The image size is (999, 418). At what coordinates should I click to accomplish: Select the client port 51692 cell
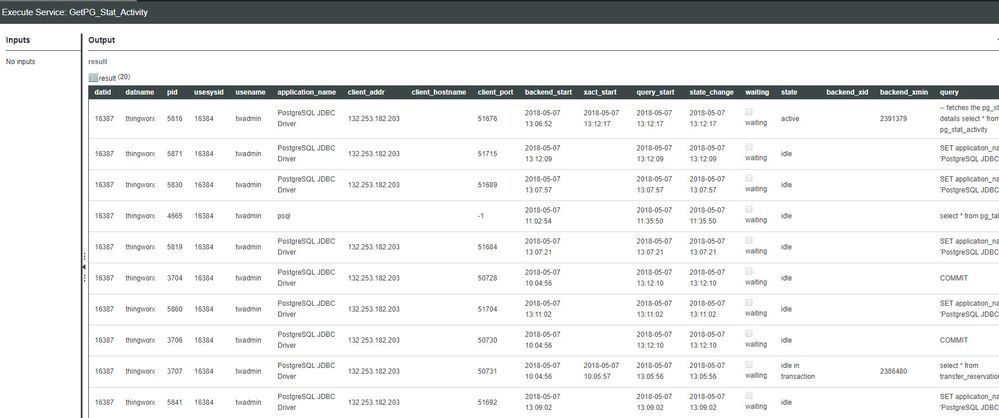pyautogui.click(x=487, y=403)
